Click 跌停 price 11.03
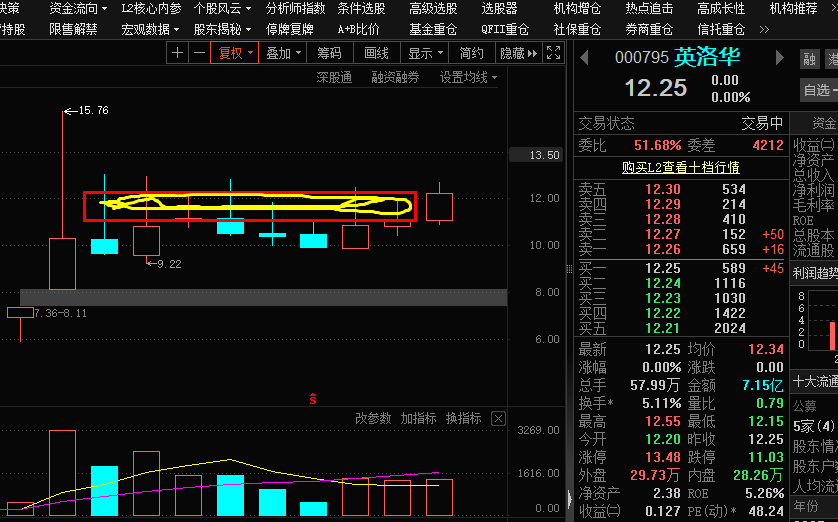 pyautogui.click(x=766, y=457)
